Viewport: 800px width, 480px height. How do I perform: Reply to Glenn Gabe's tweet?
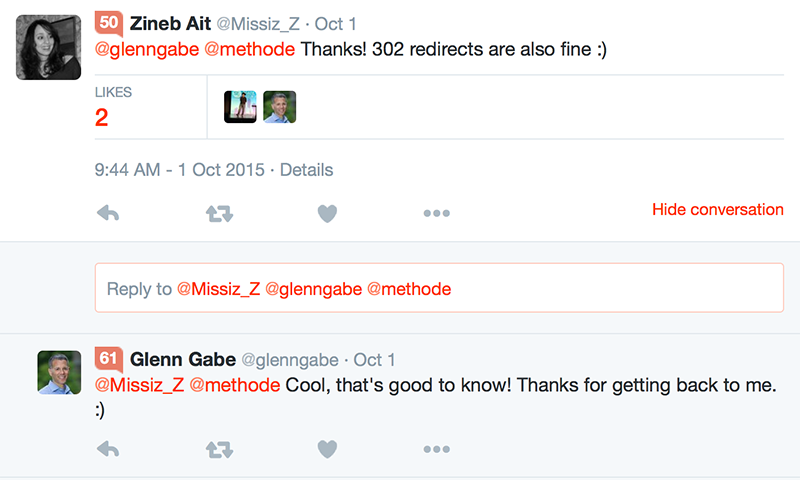(108, 449)
